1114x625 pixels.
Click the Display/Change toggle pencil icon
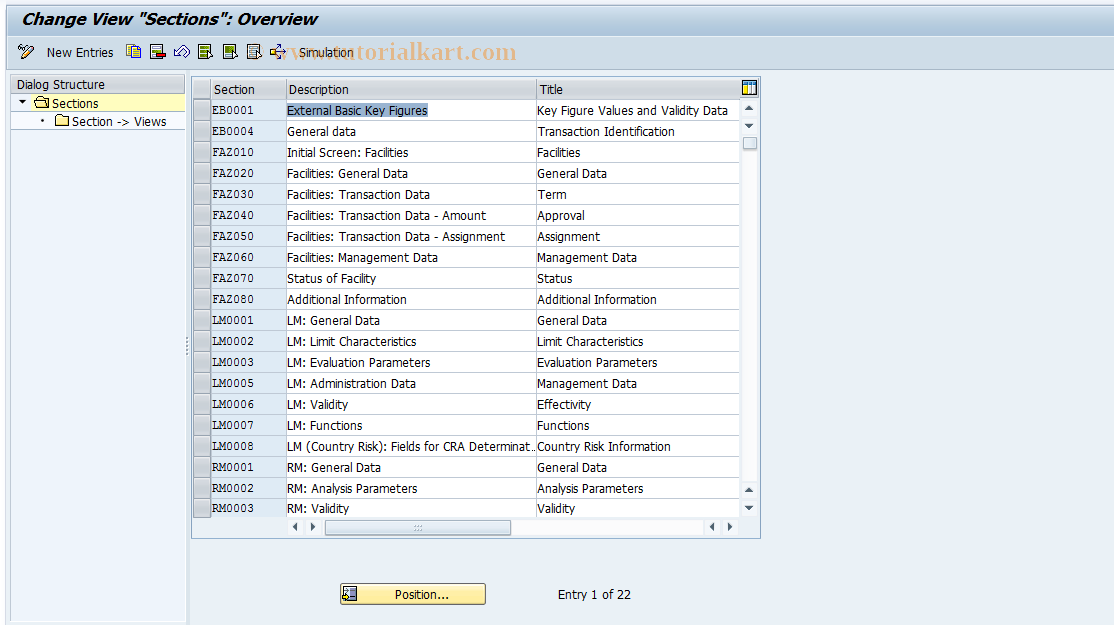pyautogui.click(x=26, y=52)
